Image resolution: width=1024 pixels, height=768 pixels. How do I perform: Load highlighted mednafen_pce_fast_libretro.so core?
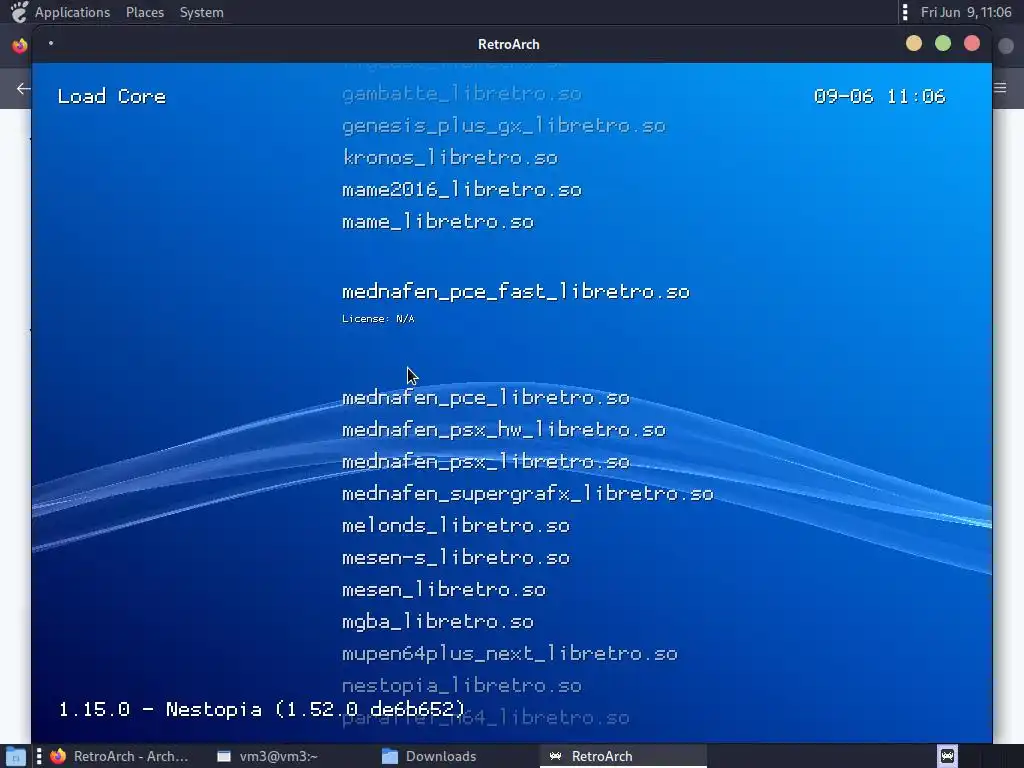point(516,291)
